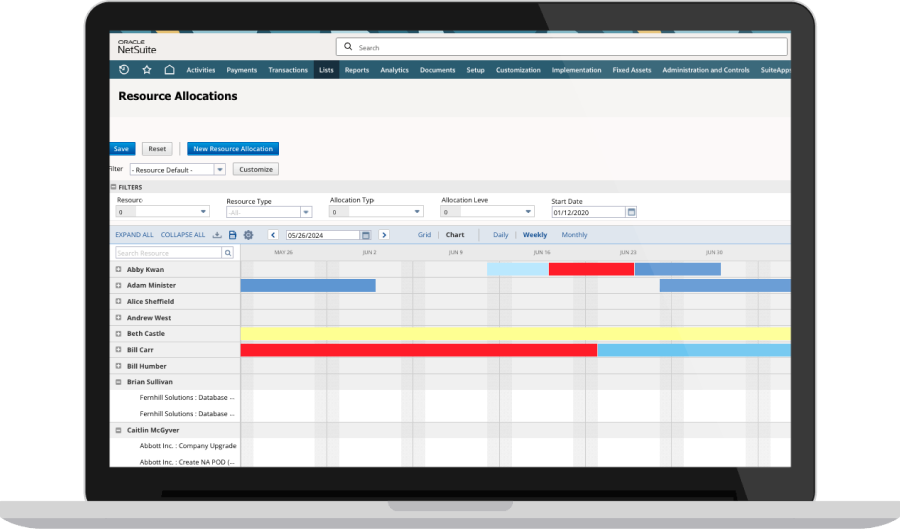Click the Customize button
Viewport: 900px width, 529px height.
click(256, 169)
